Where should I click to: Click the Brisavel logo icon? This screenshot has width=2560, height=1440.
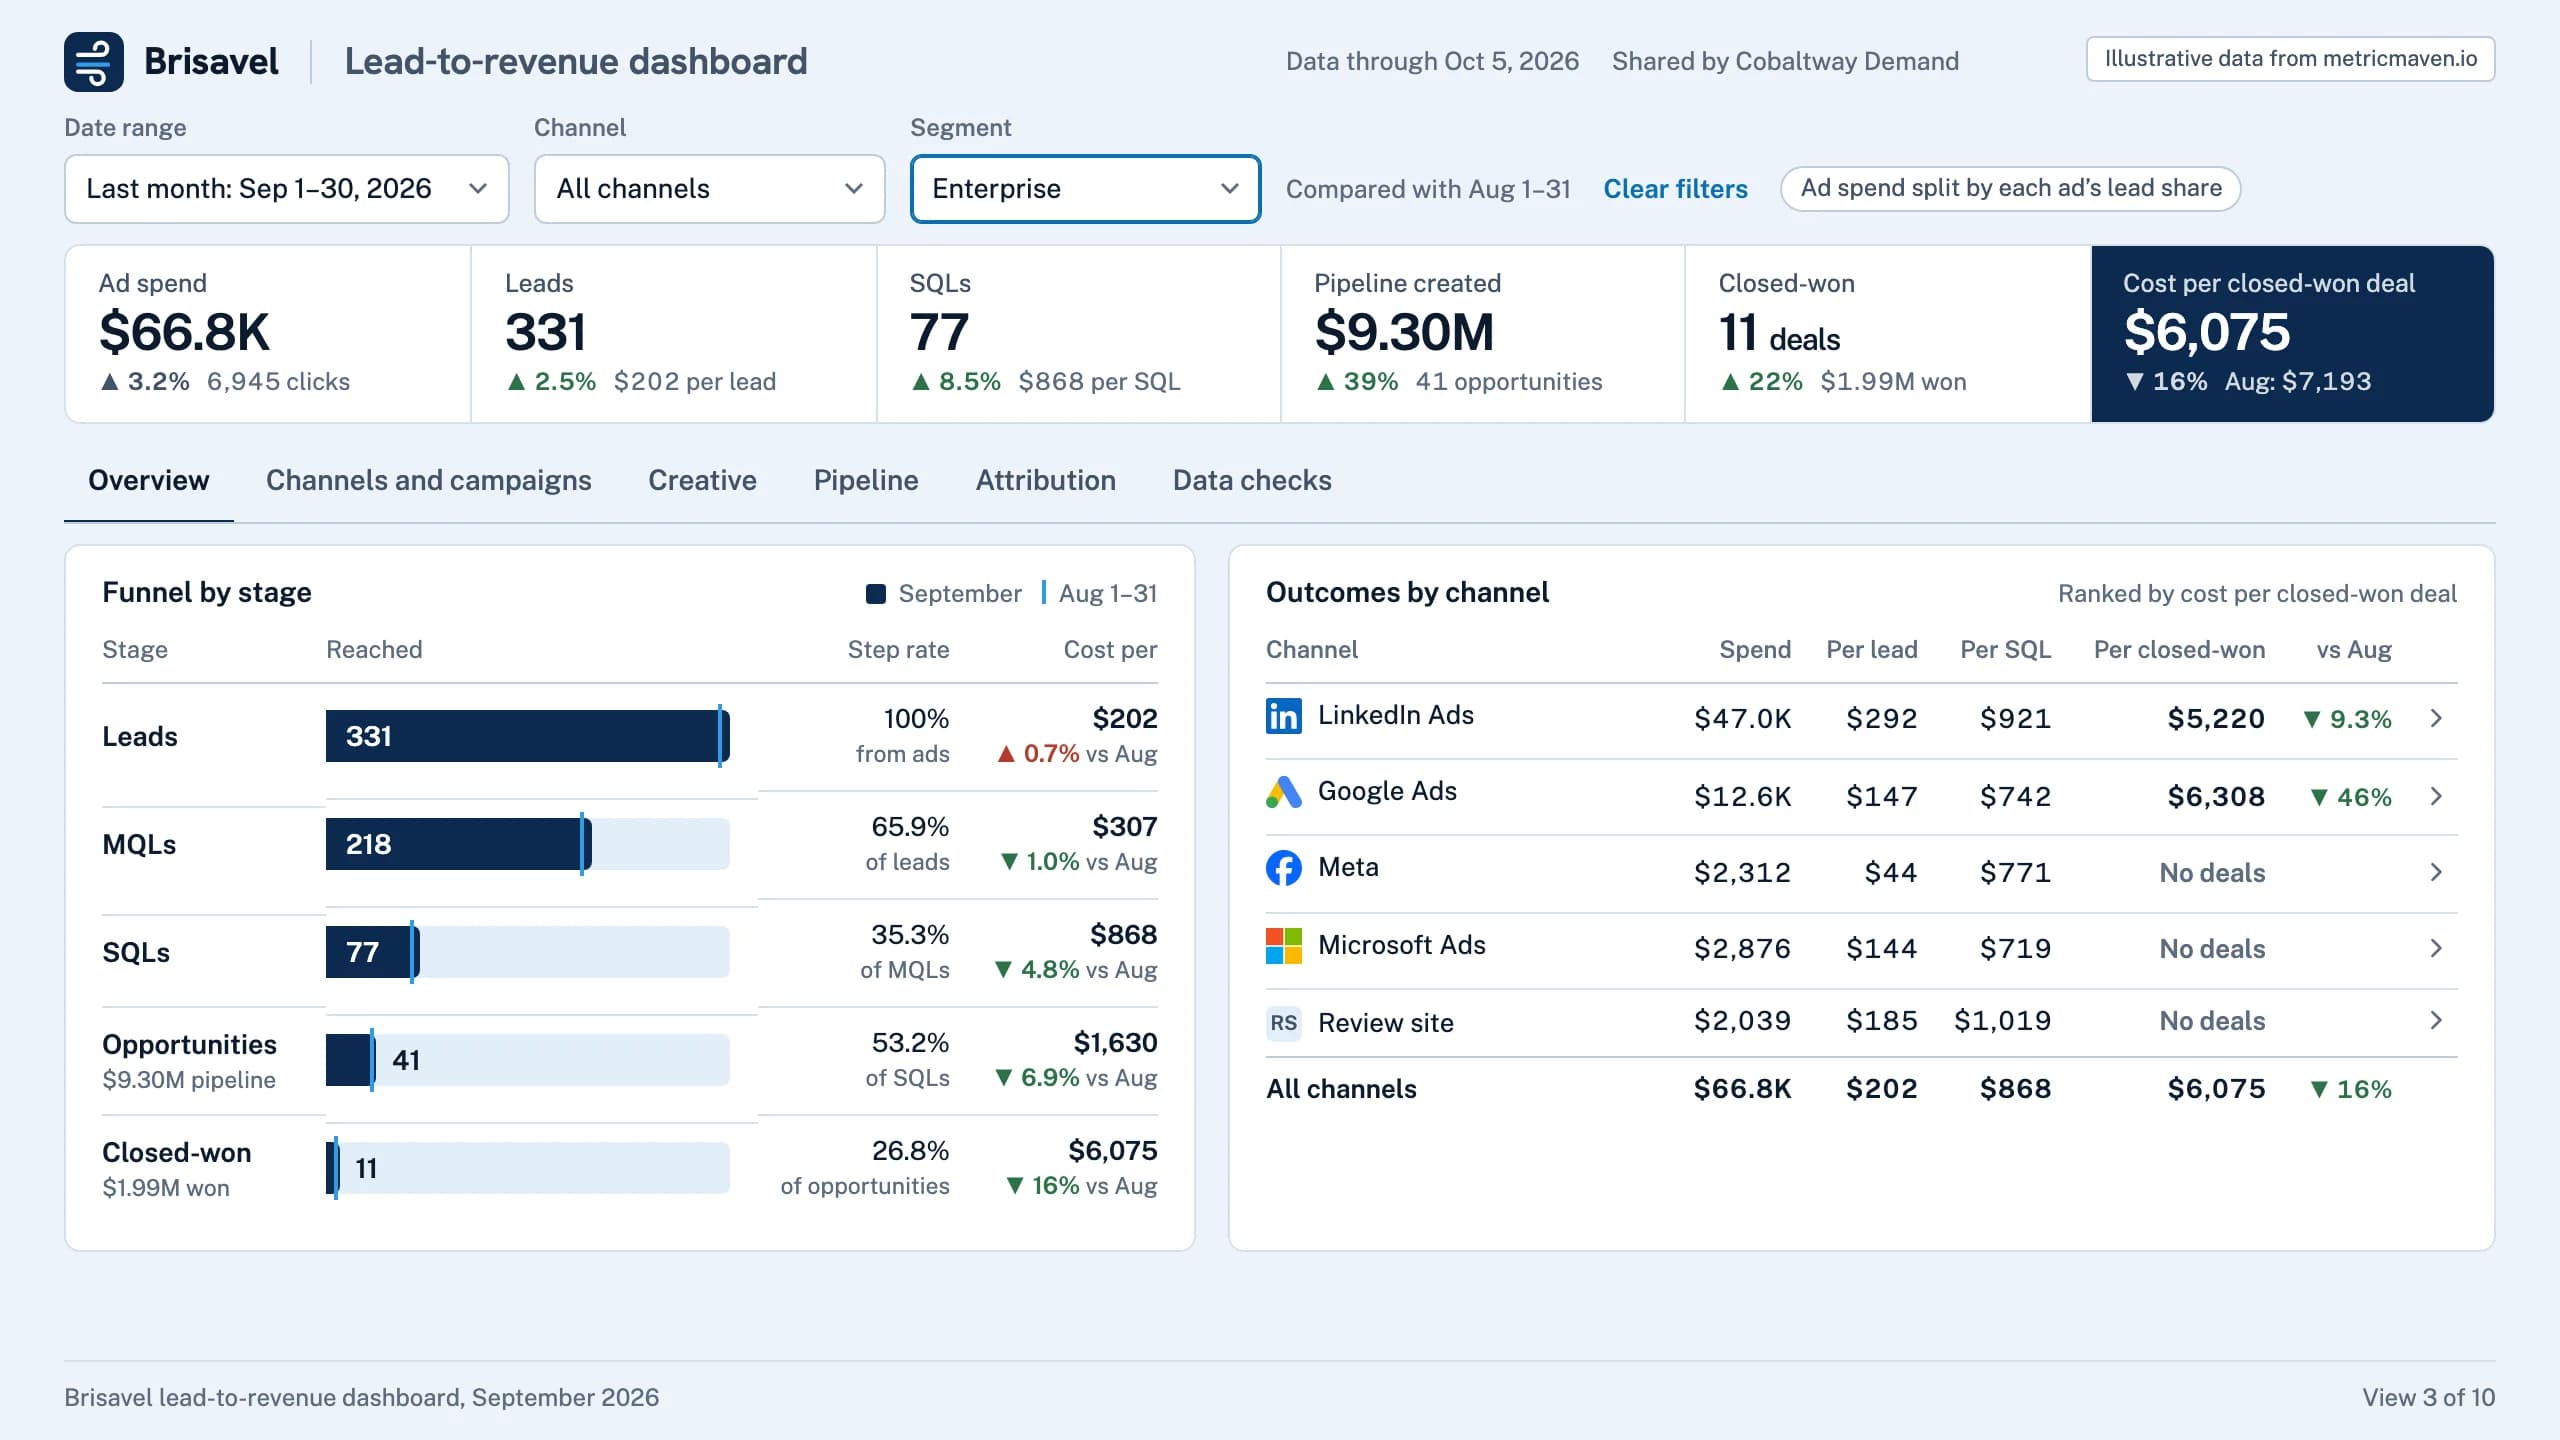[x=94, y=61]
